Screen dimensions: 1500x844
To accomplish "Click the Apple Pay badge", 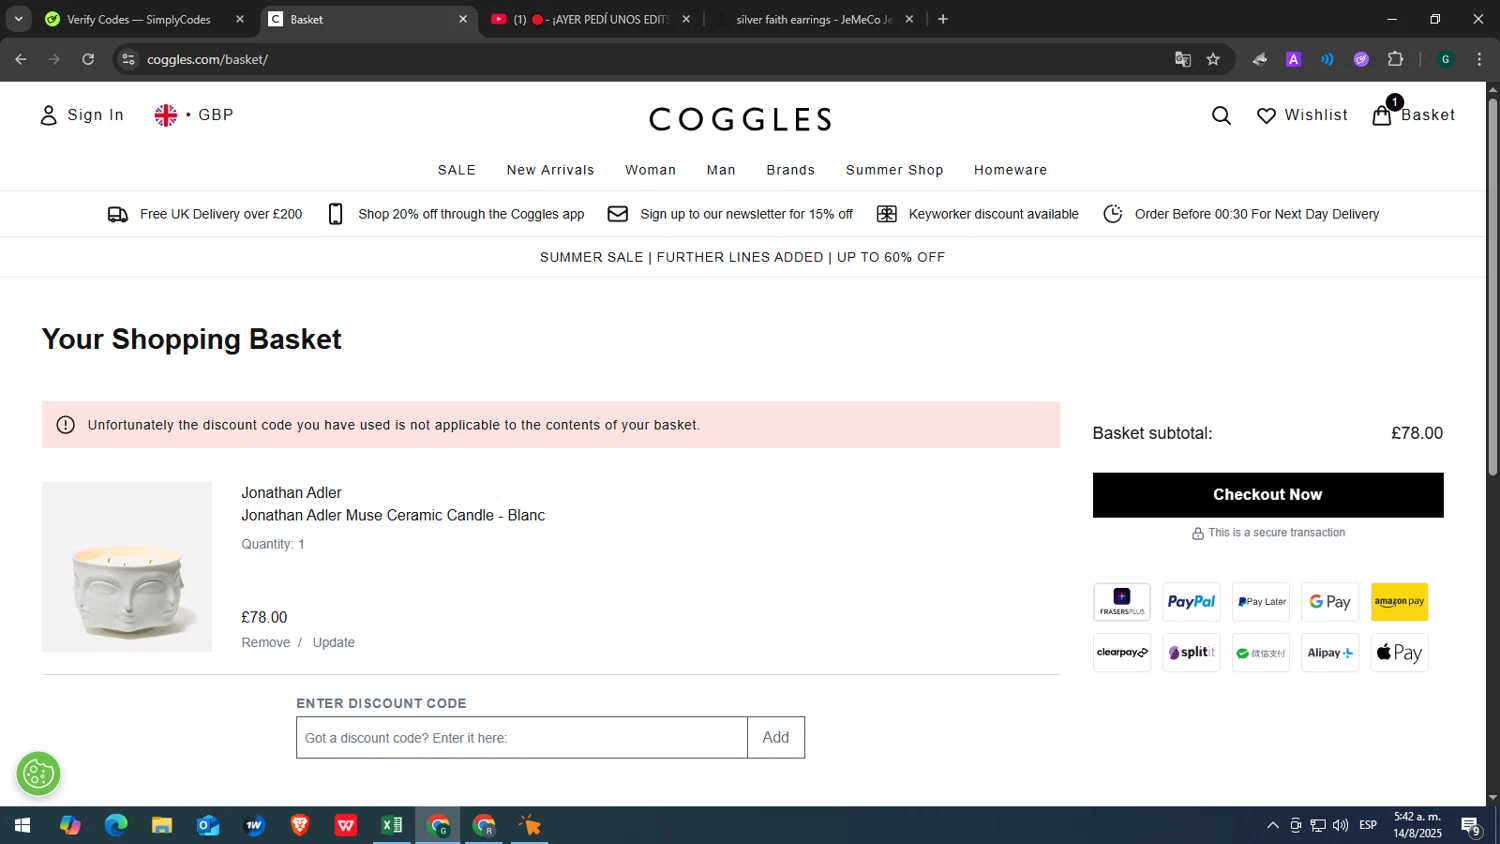I will coord(1399,653).
